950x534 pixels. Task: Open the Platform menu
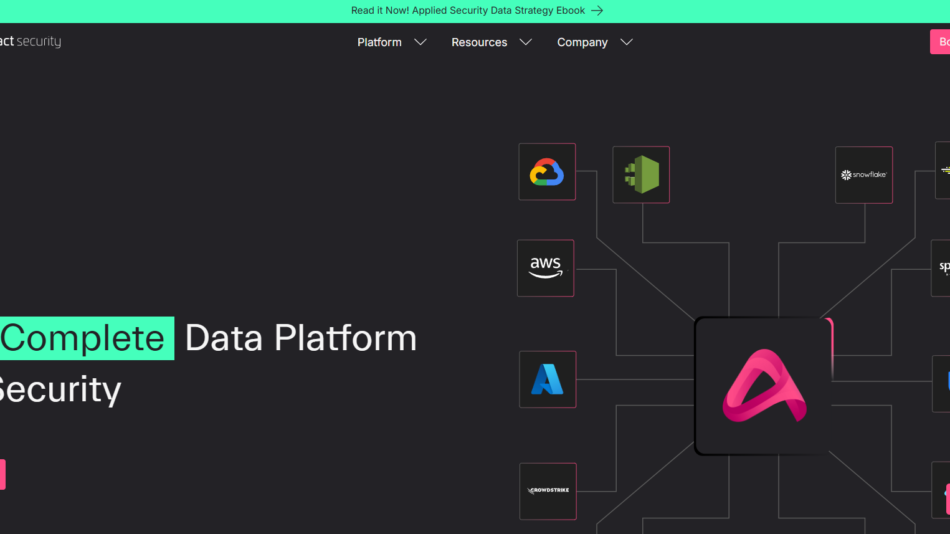pos(380,42)
